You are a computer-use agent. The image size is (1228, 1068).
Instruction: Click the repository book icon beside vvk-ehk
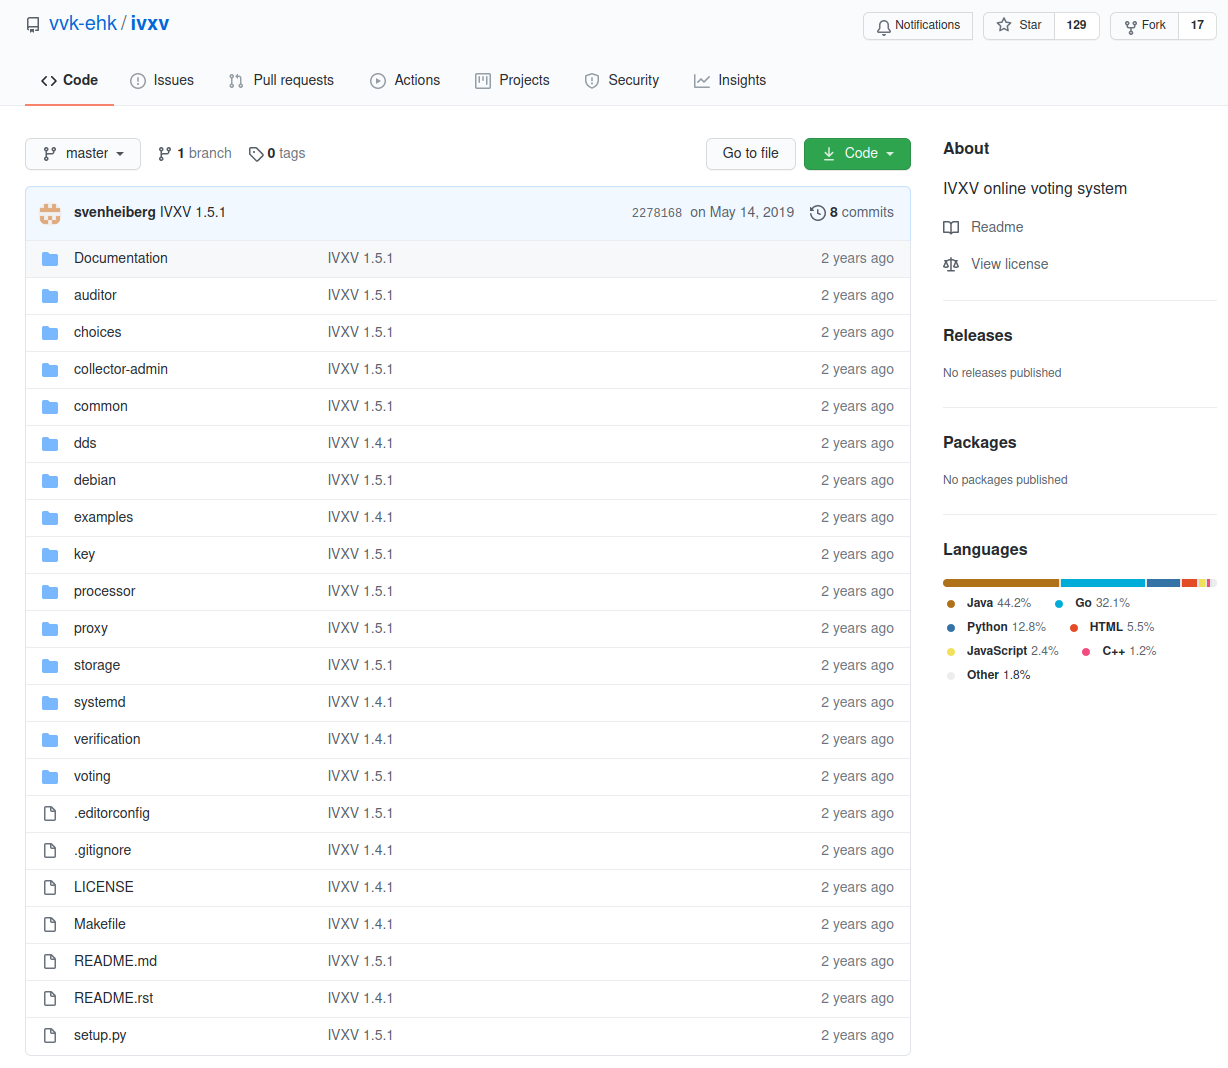click(x=33, y=25)
